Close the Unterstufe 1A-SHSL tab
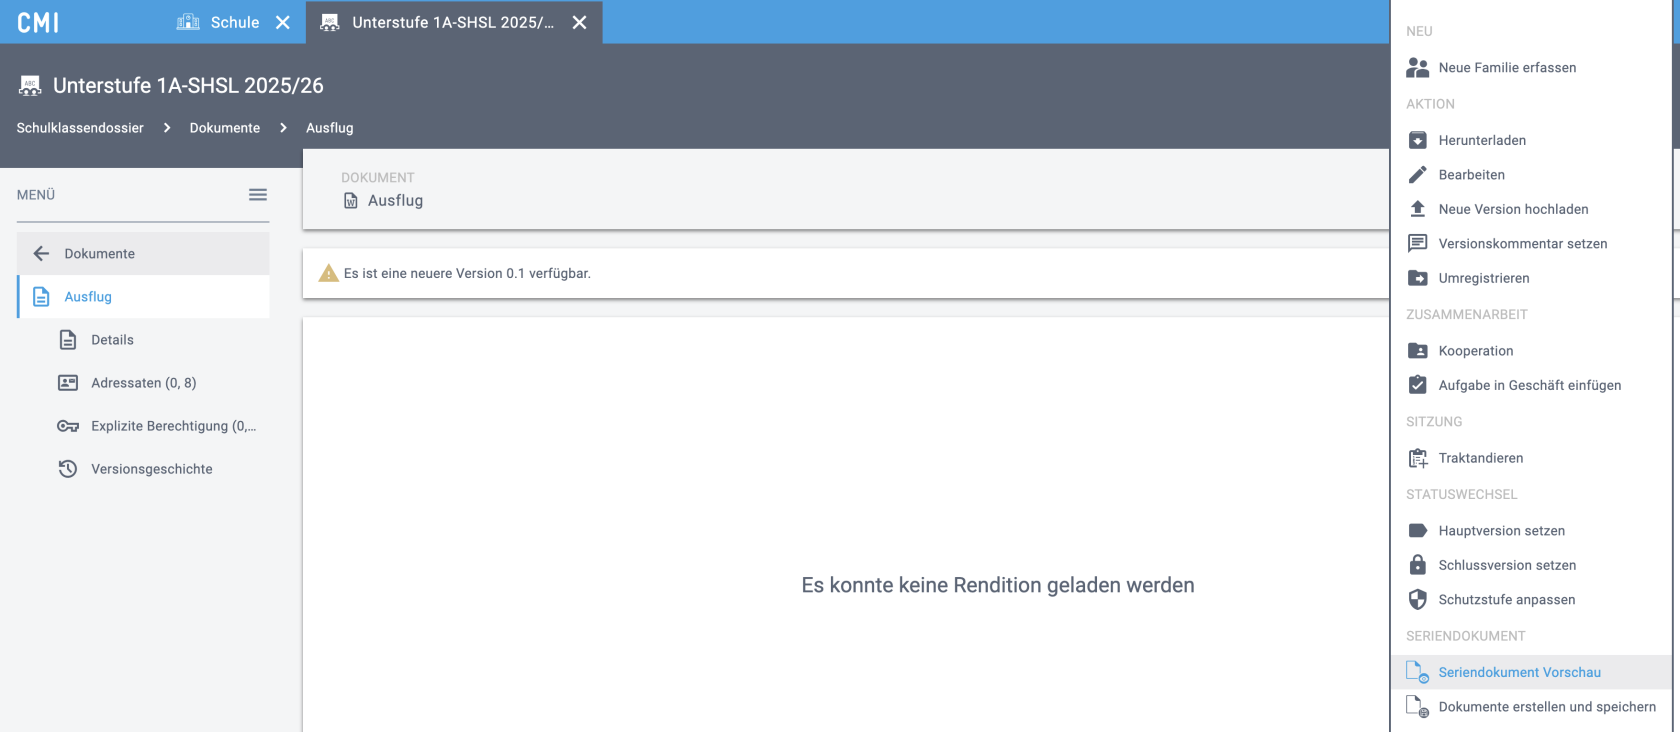This screenshot has height=732, width=1680. (579, 22)
